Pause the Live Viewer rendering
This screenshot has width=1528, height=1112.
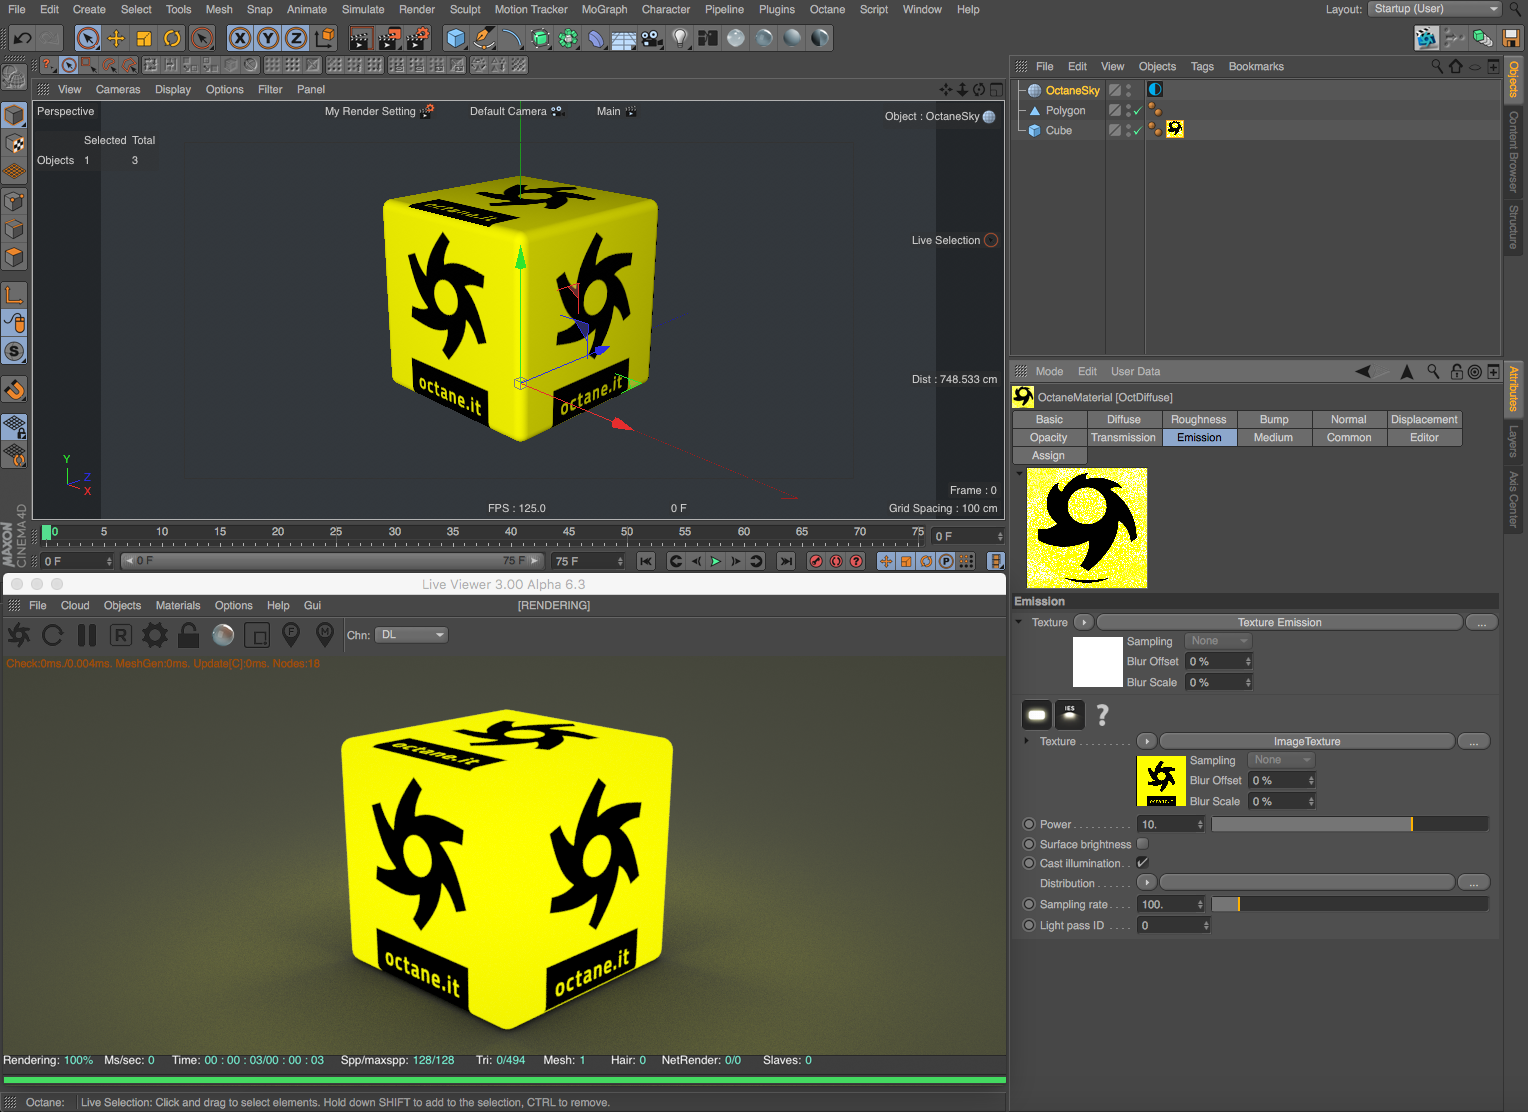click(x=87, y=635)
